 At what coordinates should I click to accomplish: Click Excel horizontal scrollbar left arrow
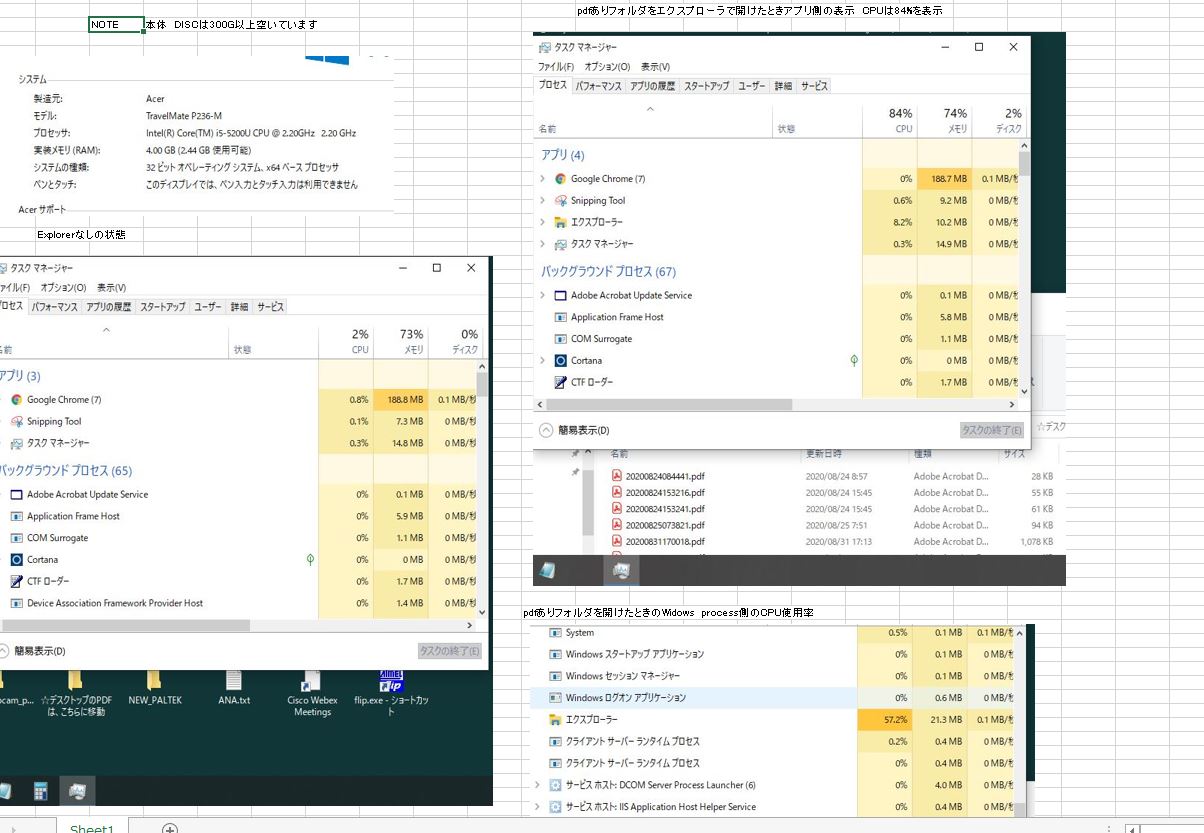pos(1131,828)
